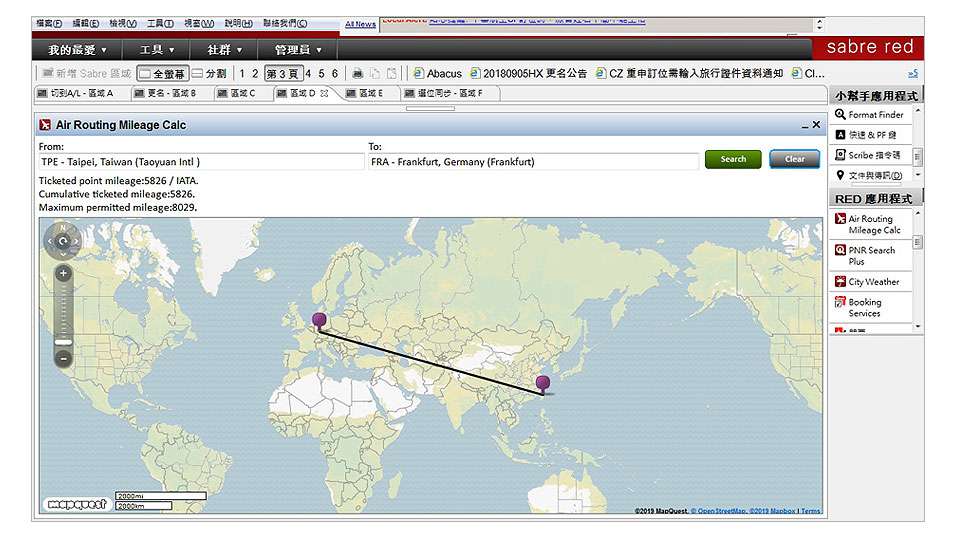Click the map zoom out minus button
The width and height of the screenshot is (953, 538).
63,359
